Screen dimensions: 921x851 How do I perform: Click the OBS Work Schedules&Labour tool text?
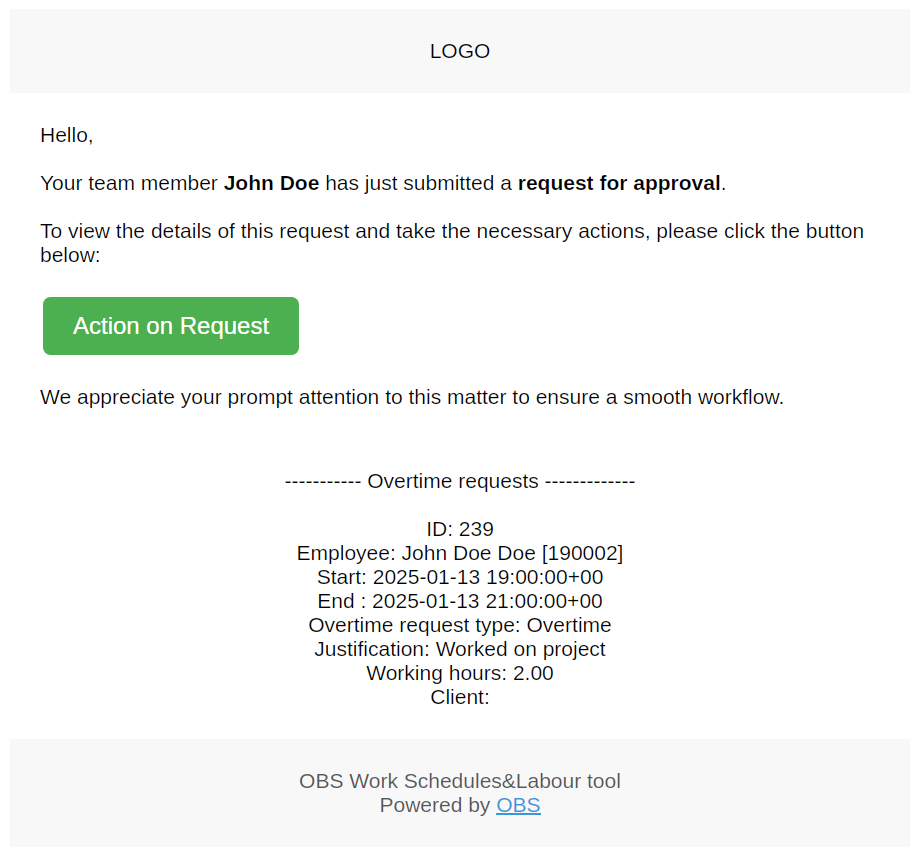[x=460, y=781]
